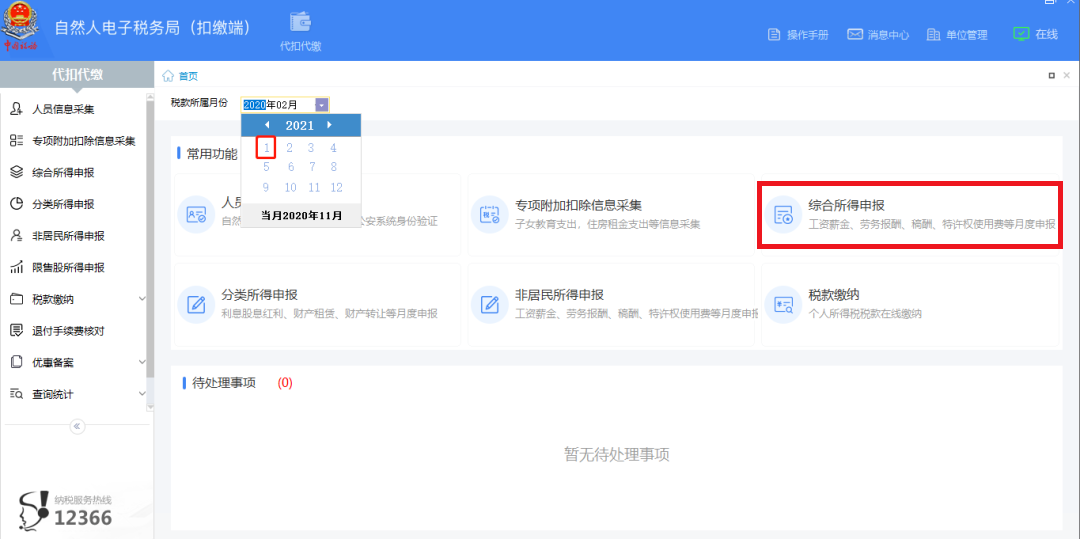The image size is (1080, 539).
Task: Click the 待处理事项 count (0)
Action: [285, 383]
